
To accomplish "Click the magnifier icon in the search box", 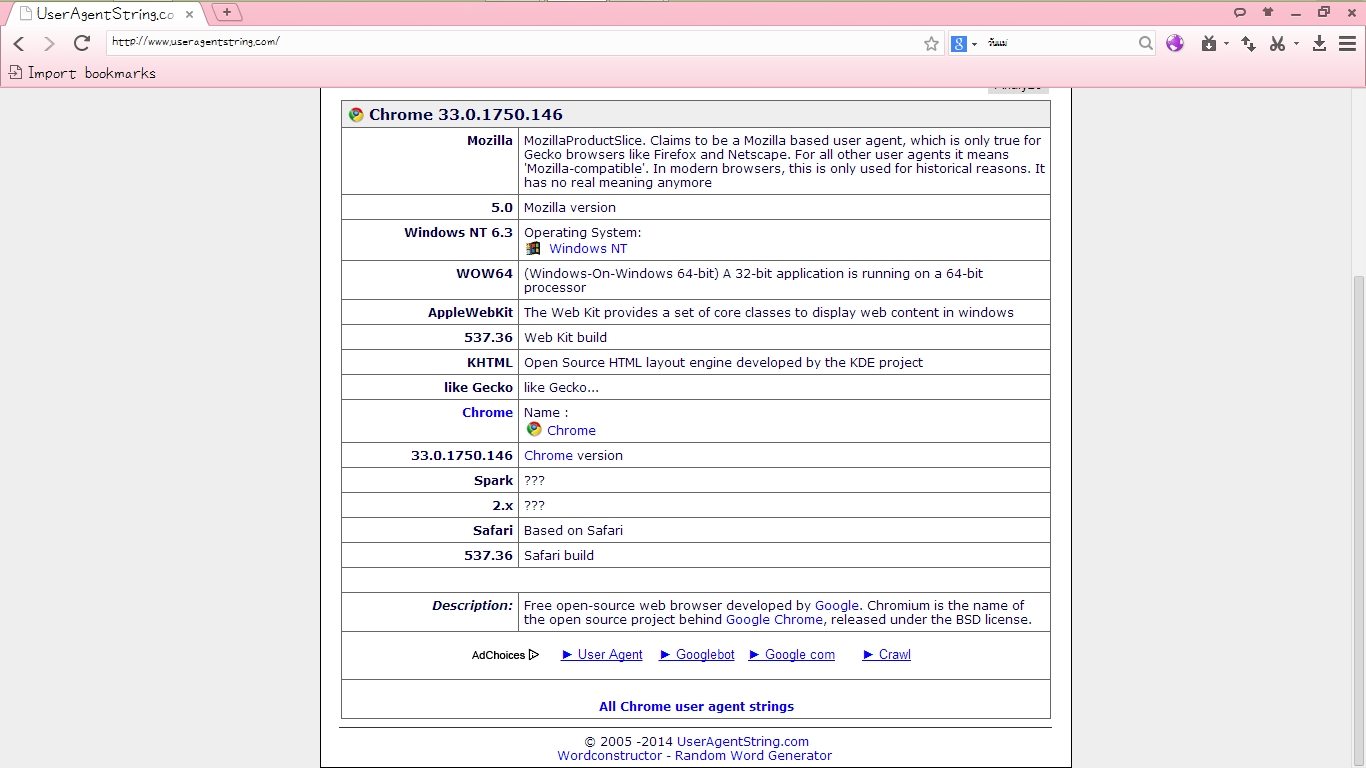I will (x=1146, y=43).
